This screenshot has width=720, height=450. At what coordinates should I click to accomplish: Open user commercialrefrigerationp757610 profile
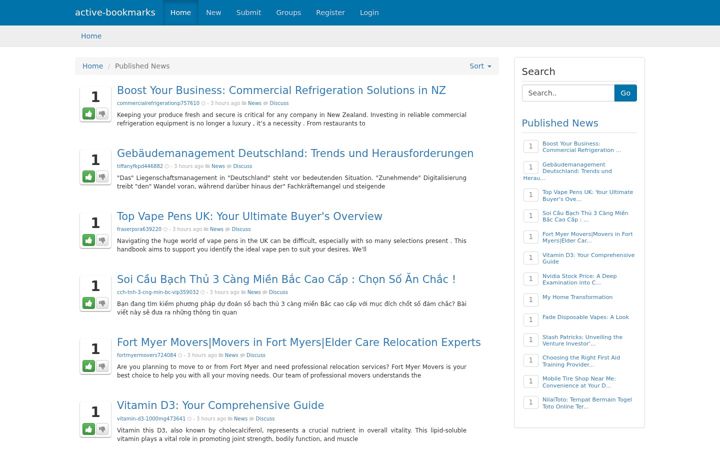click(x=158, y=103)
